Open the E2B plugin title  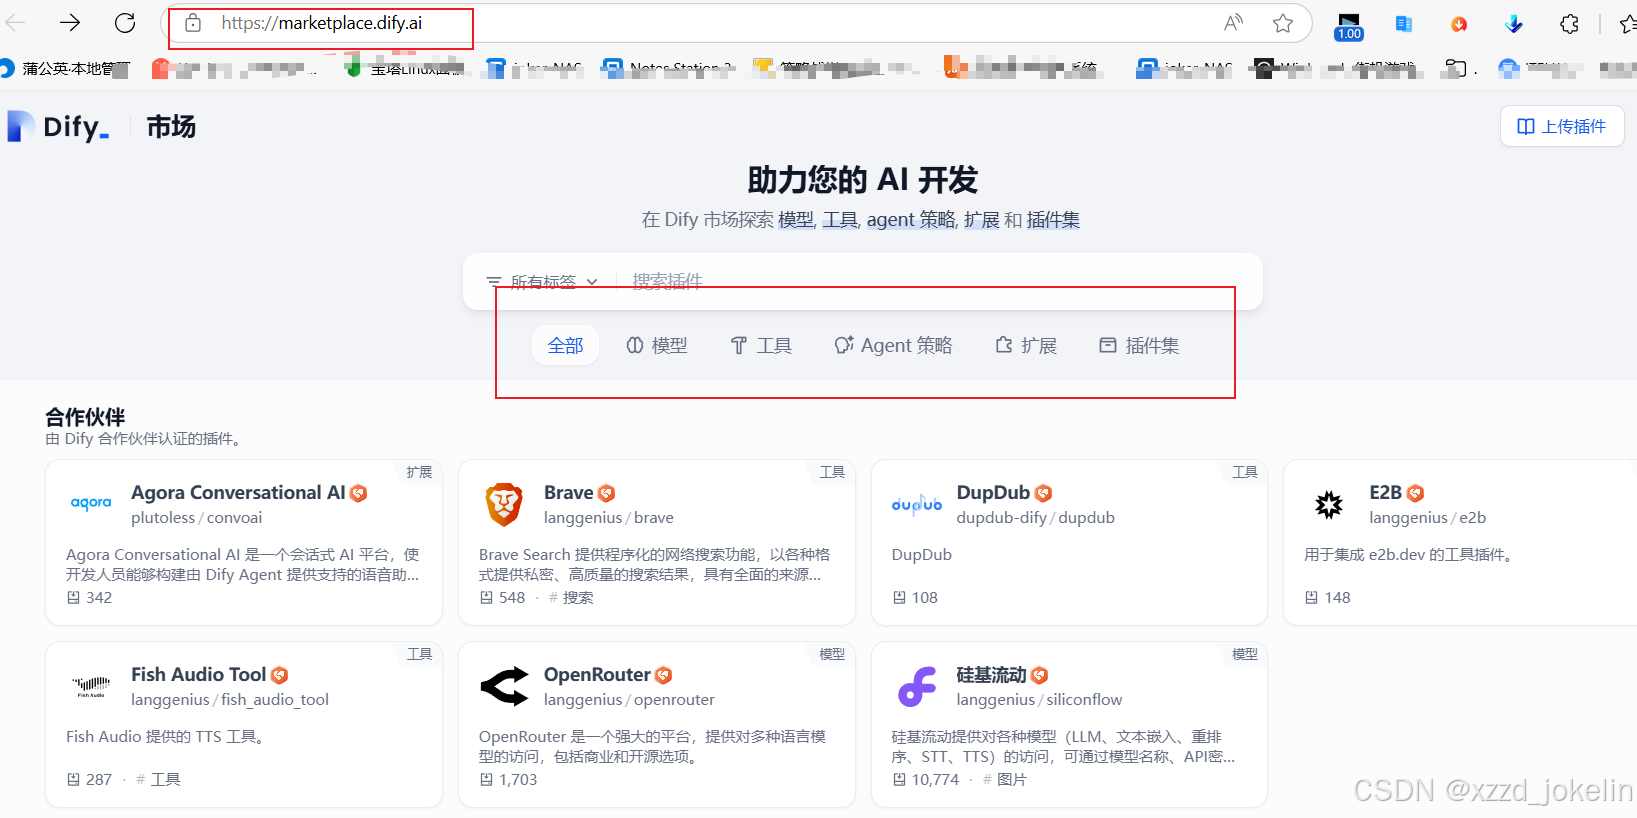tap(1386, 493)
